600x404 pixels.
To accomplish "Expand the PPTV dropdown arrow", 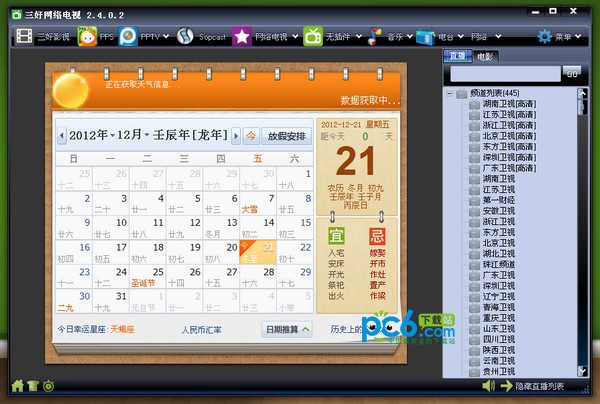I will pyautogui.click(x=166, y=37).
